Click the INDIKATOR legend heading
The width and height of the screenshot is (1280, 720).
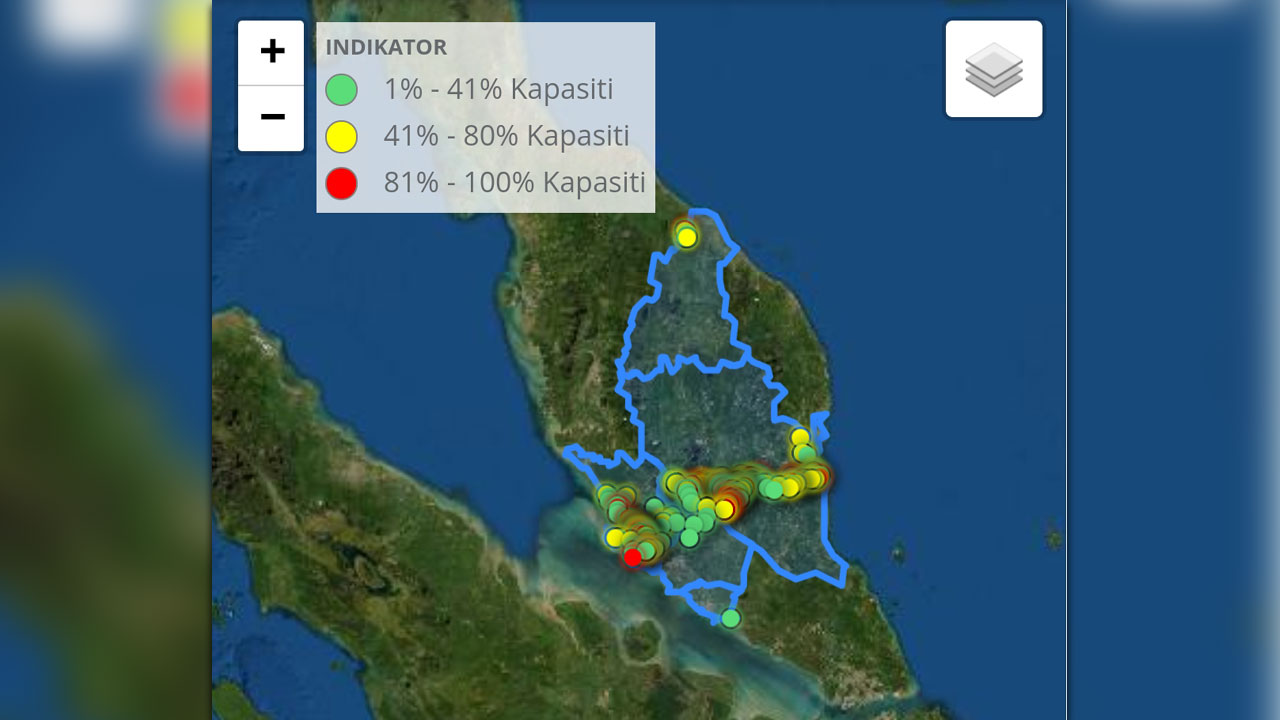(386, 47)
